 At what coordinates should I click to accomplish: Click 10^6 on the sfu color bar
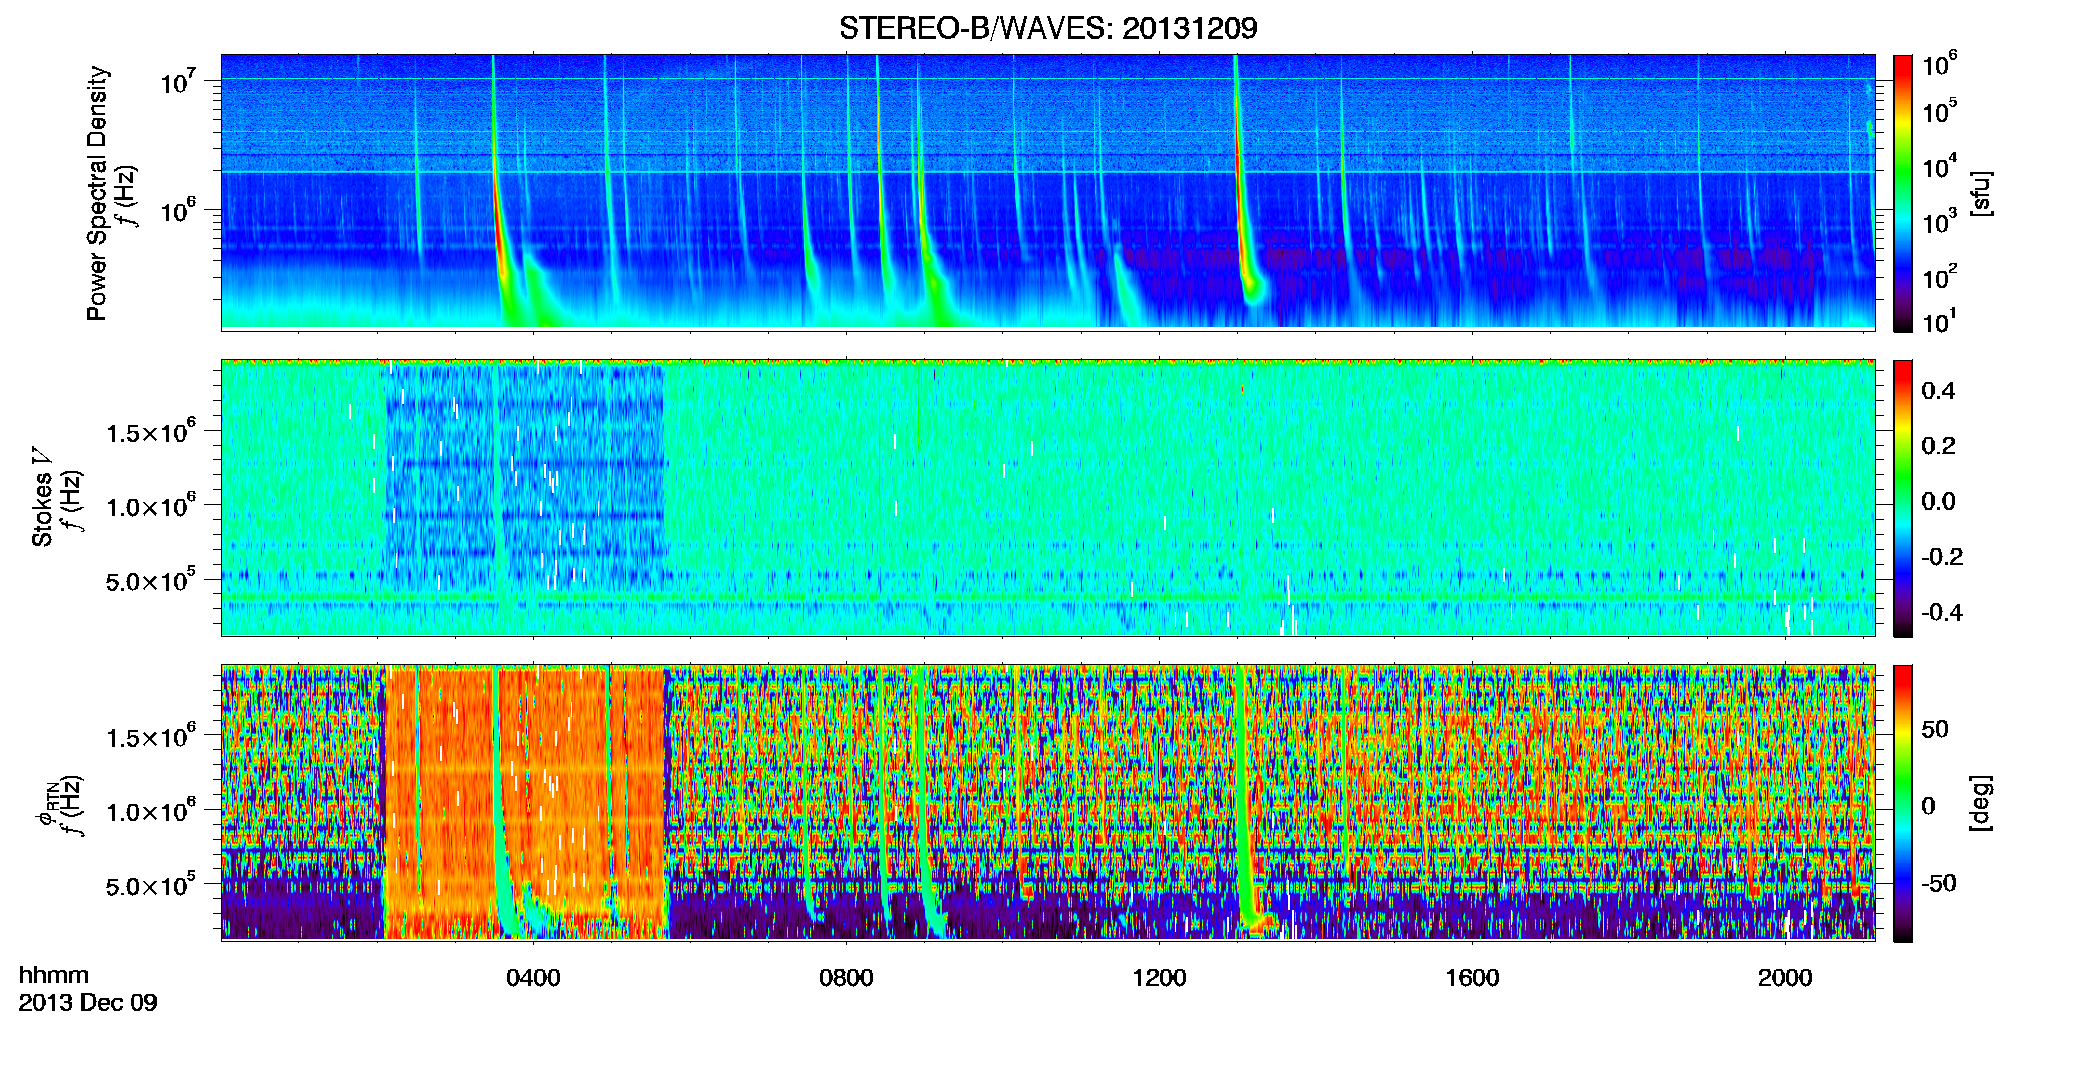tap(1939, 65)
